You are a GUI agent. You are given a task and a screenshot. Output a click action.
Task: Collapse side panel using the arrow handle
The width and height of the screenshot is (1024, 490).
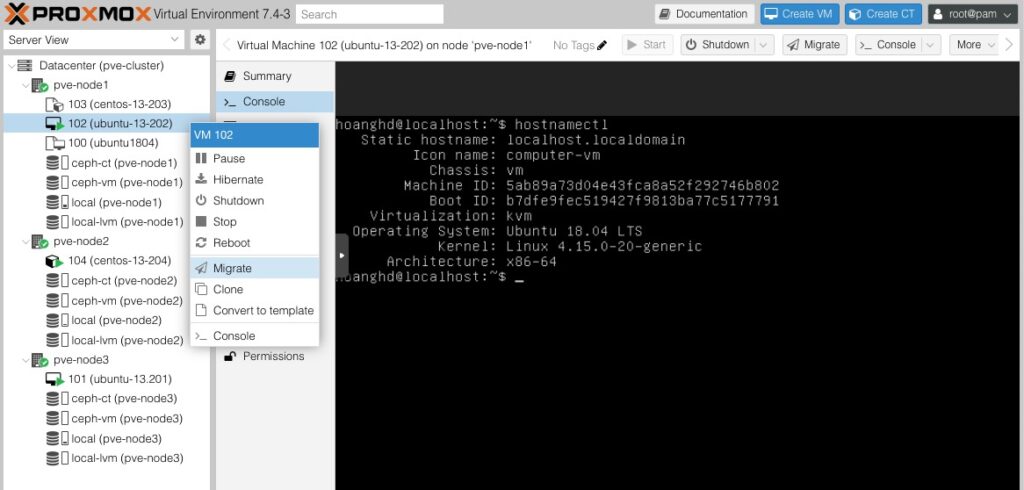342,255
